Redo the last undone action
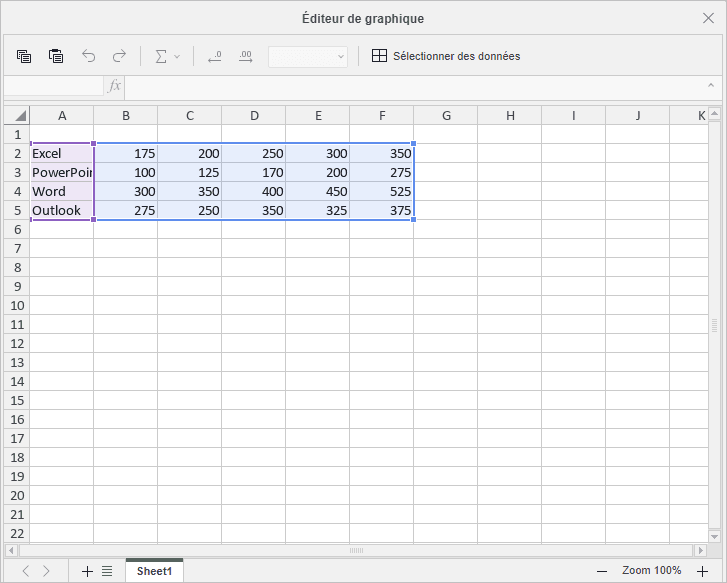727x583 pixels. [x=119, y=56]
